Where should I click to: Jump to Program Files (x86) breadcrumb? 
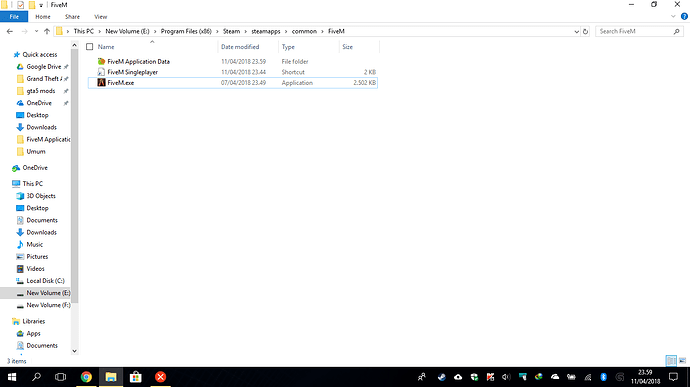coord(186,31)
